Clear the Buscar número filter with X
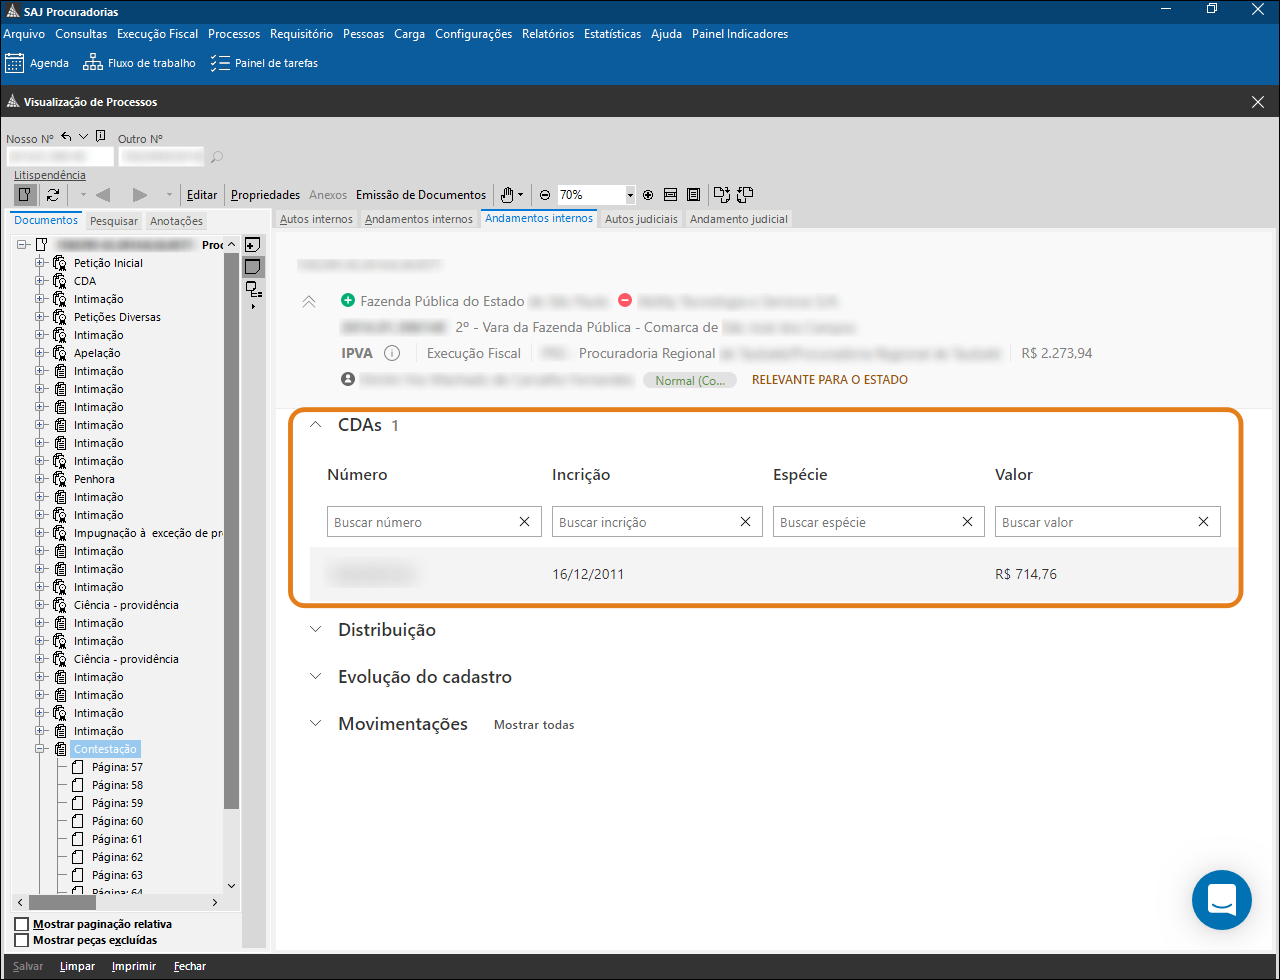The height and width of the screenshot is (980, 1280). click(x=524, y=522)
